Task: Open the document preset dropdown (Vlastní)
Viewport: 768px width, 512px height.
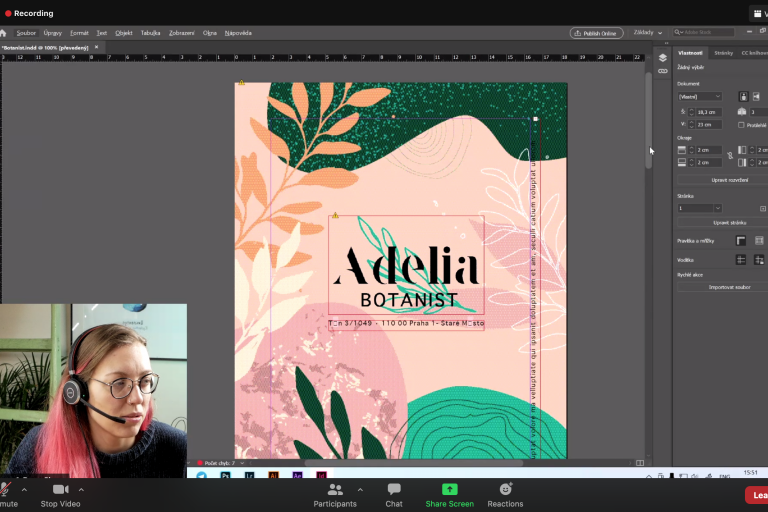Action: [x=700, y=96]
